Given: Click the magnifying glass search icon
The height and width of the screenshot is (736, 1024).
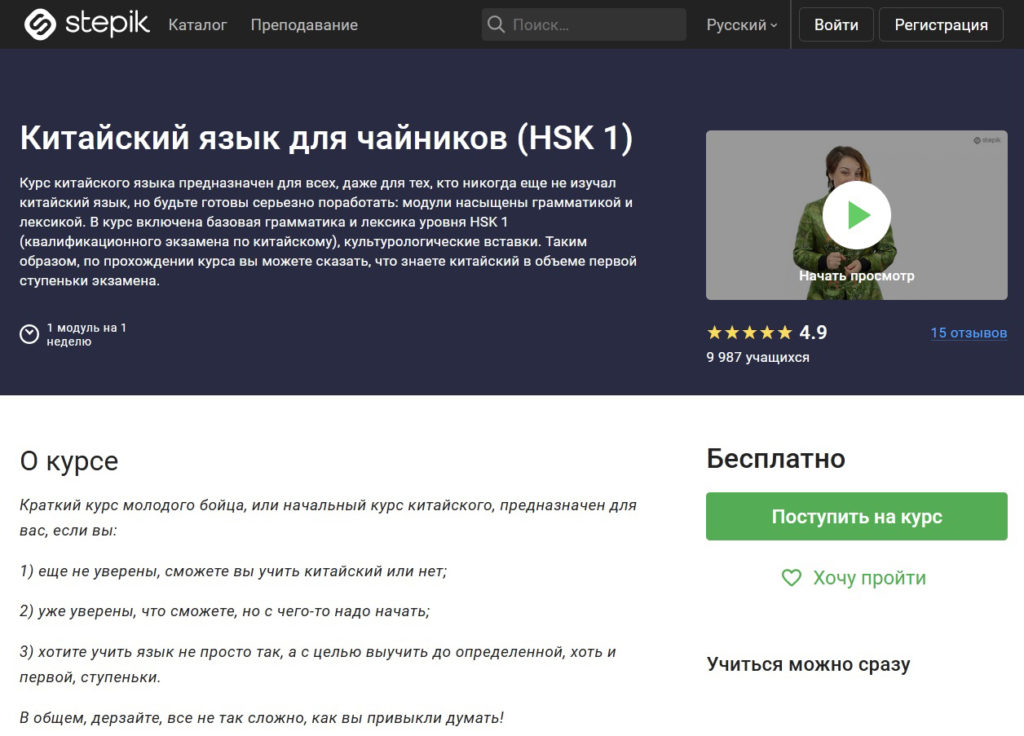Looking at the screenshot, I should (495, 24).
